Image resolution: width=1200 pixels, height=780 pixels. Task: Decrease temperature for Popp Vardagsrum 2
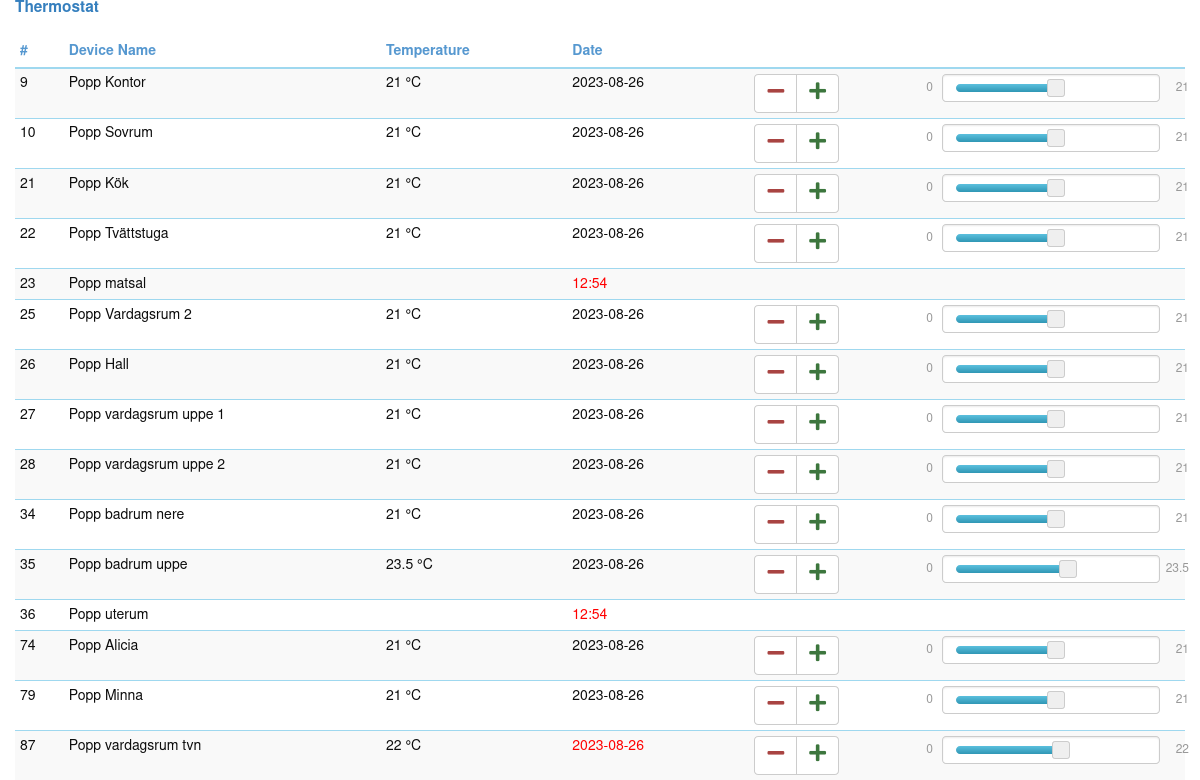[x=775, y=324]
